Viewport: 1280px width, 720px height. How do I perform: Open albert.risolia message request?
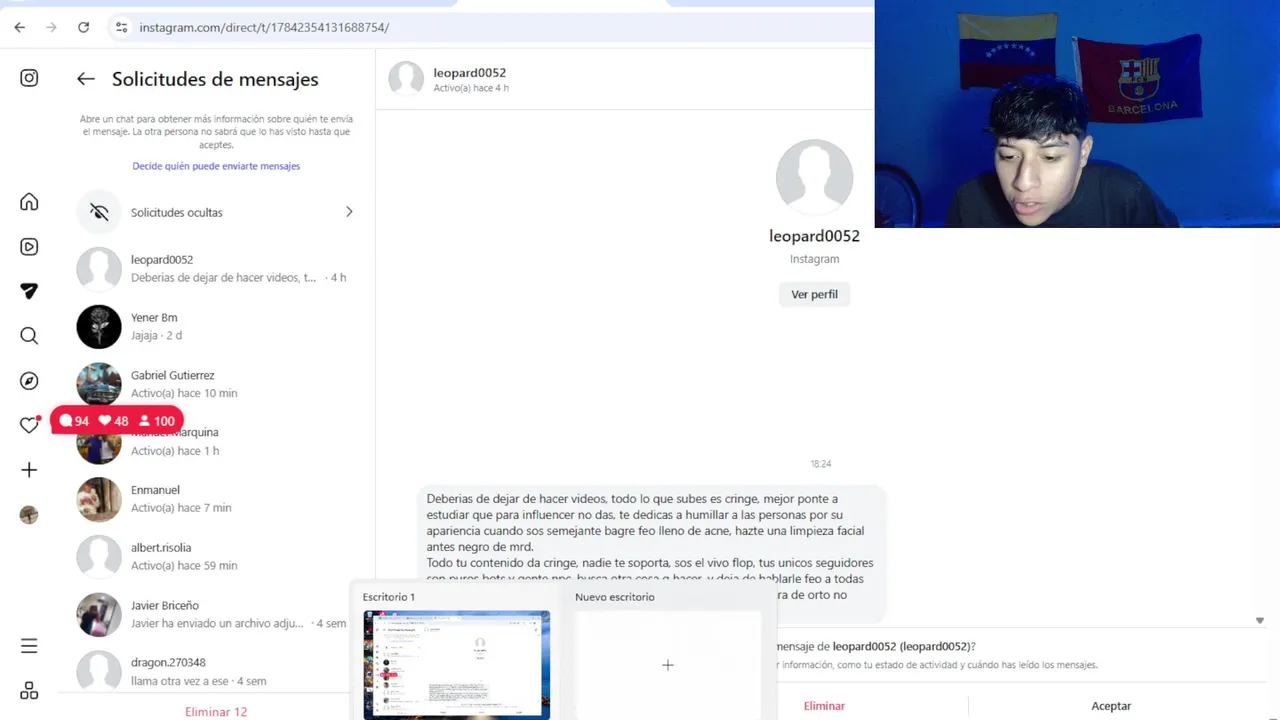[x=216, y=556]
